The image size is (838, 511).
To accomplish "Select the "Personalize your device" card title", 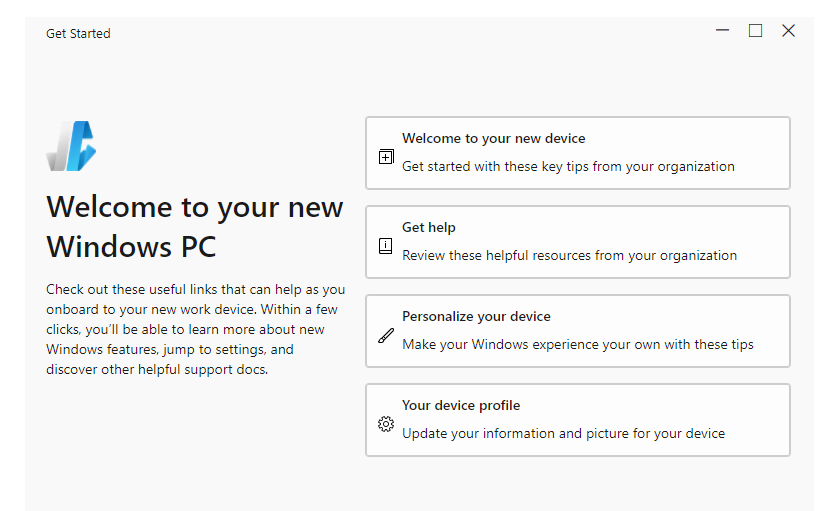I will (x=476, y=317).
